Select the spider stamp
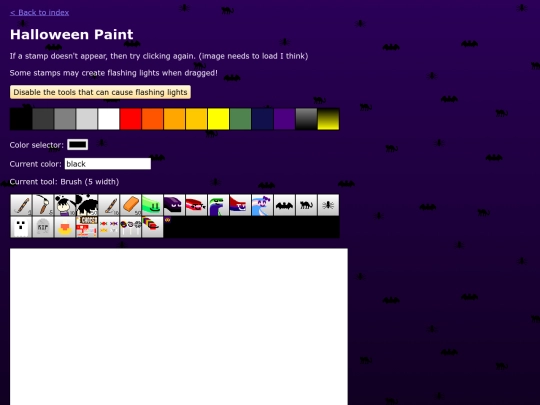540x405 pixels. click(328, 205)
